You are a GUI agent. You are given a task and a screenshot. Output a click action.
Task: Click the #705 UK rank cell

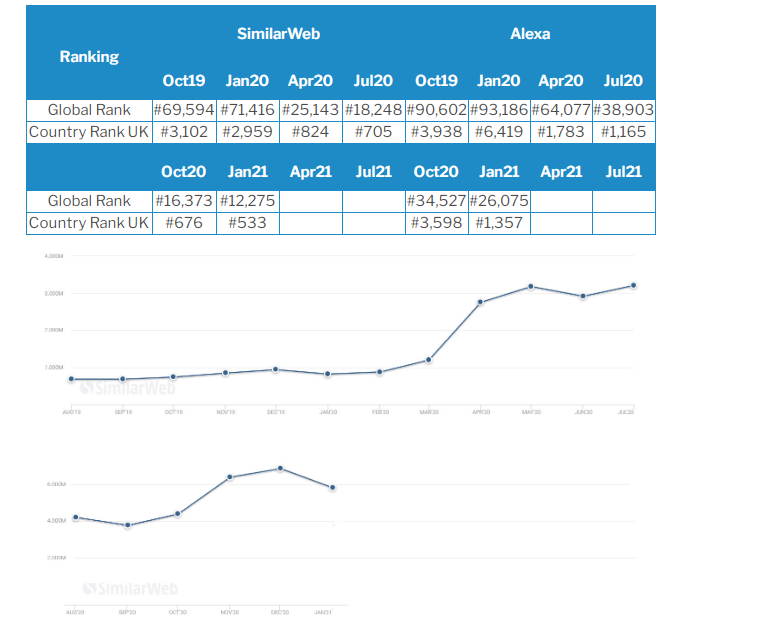[x=373, y=132]
